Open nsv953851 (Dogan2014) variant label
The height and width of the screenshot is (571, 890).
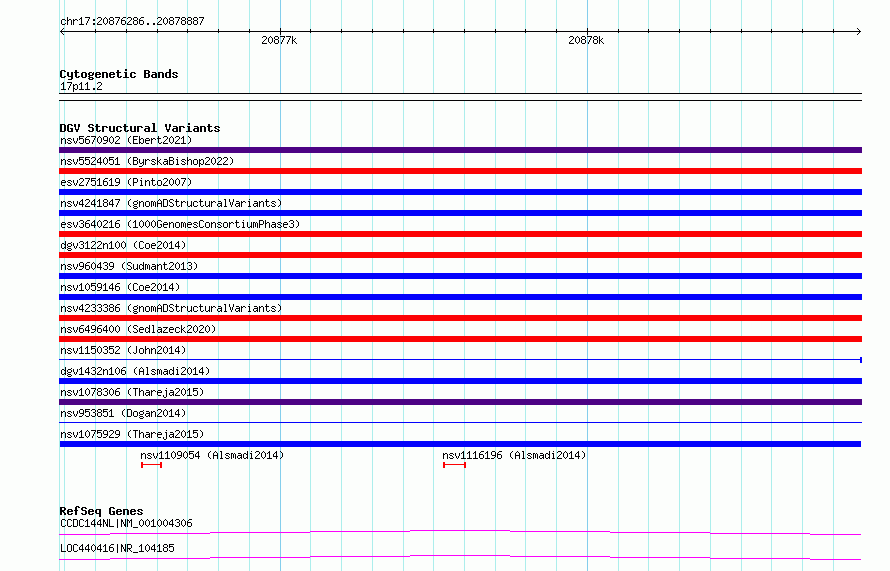tap(123, 413)
